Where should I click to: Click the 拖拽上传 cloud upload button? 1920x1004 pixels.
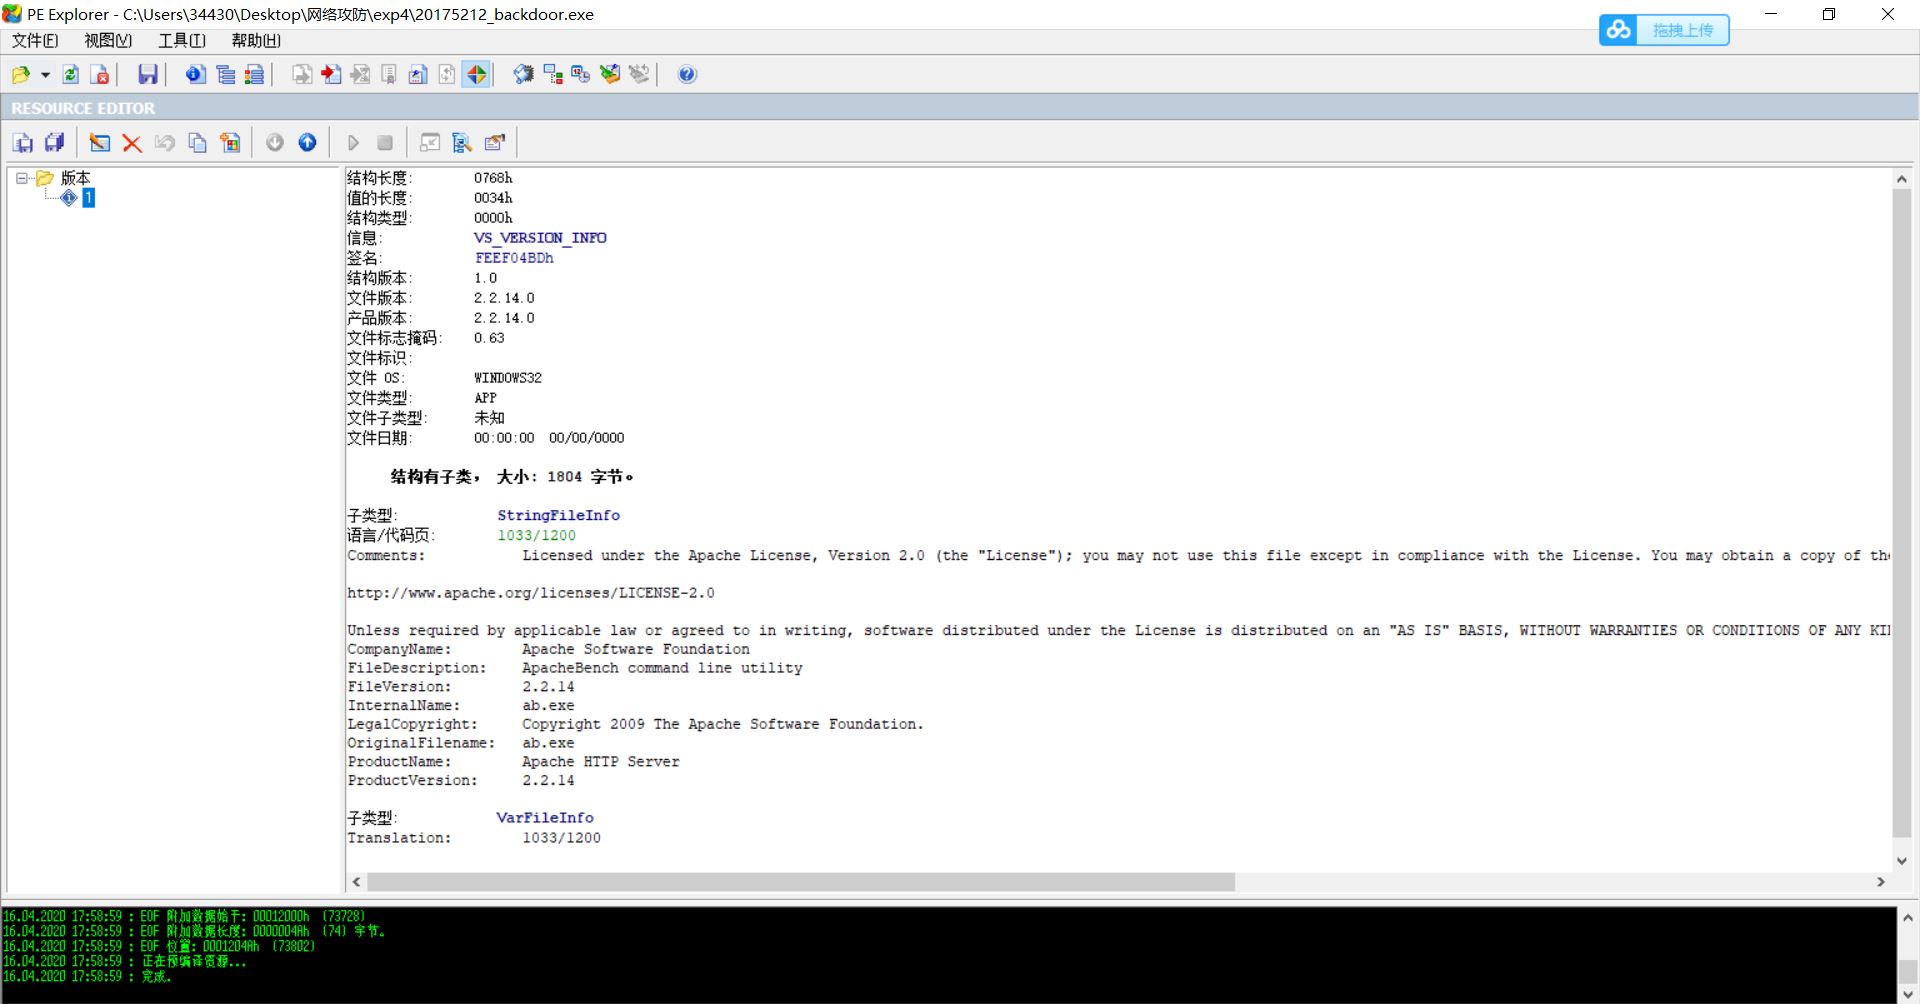[1664, 30]
